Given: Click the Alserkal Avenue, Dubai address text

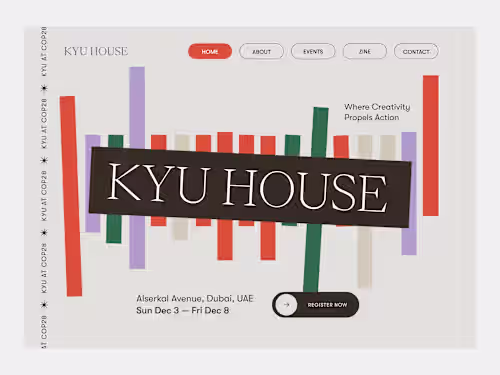Looking at the screenshot, I should (x=195, y=298).
